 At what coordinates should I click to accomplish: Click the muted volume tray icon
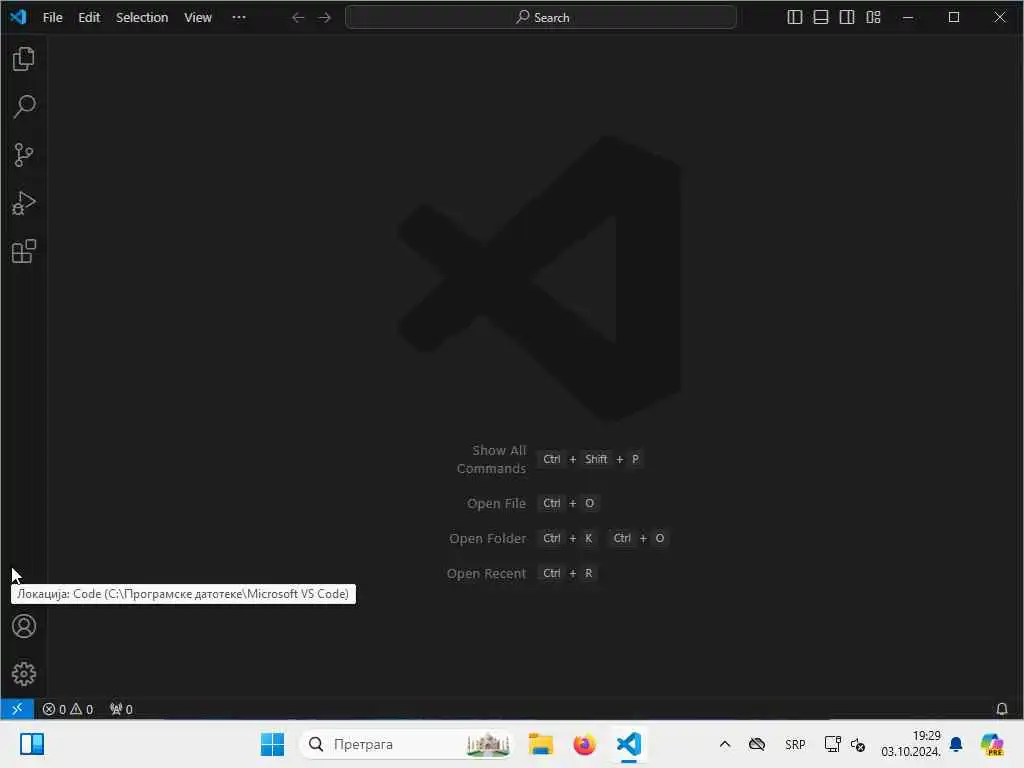pyautogui.click(x=857, y=744)
